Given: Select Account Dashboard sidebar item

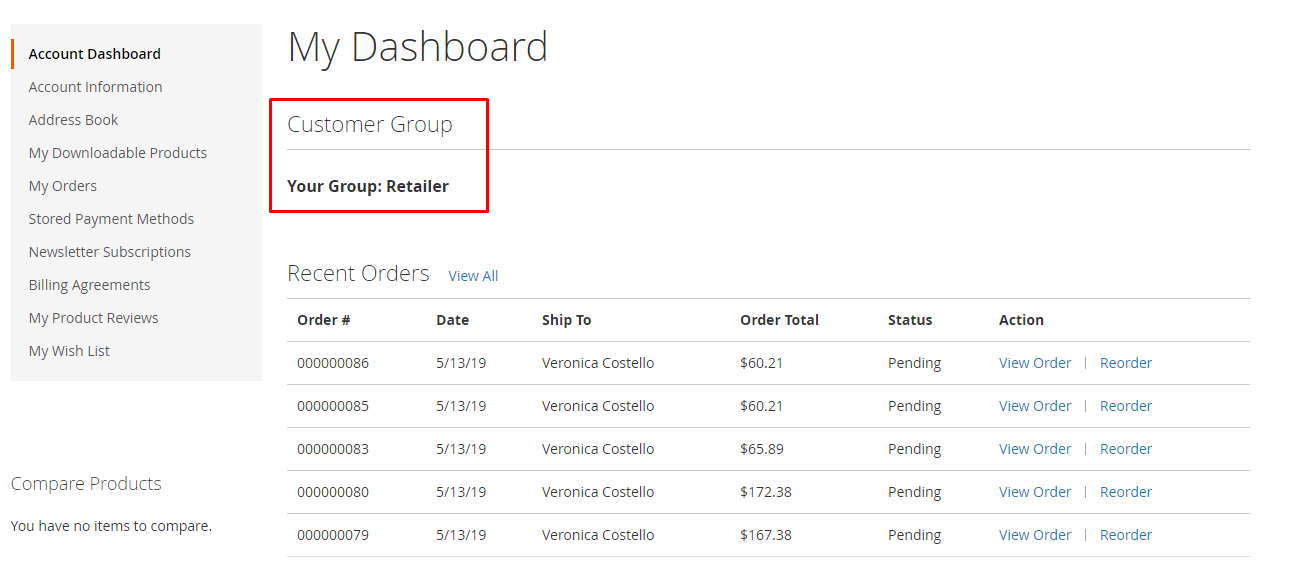Looking at the screenshot, I should pyautogui.click(x=94, y=54).
